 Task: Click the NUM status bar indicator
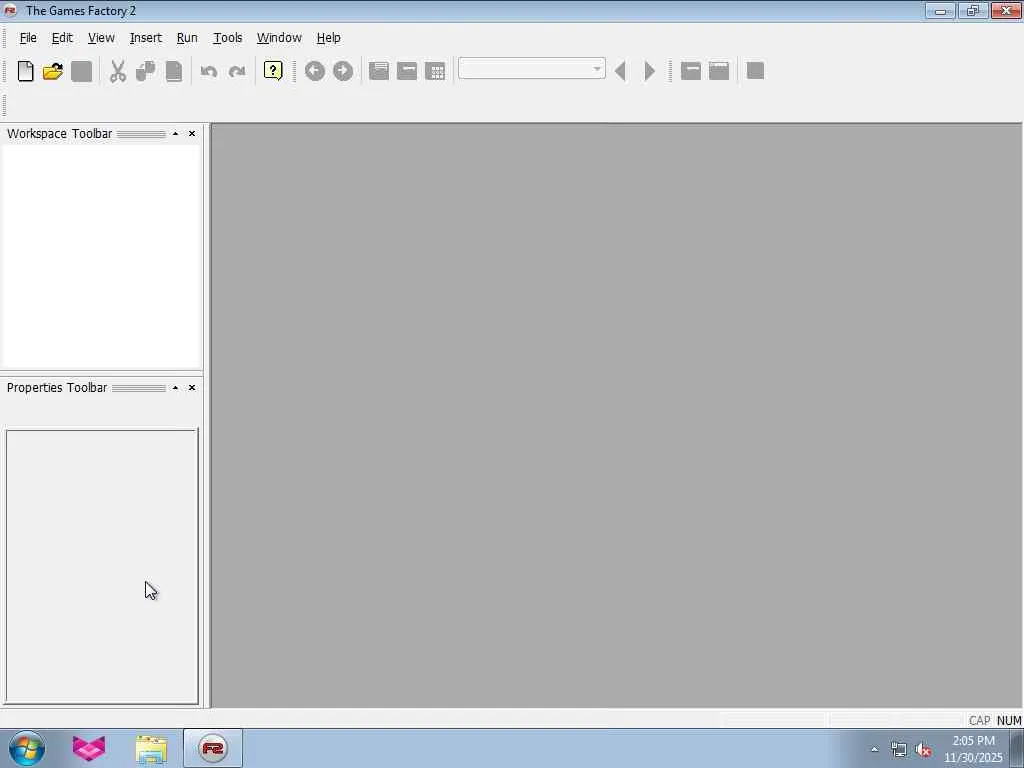click(x=1009, y=720)
